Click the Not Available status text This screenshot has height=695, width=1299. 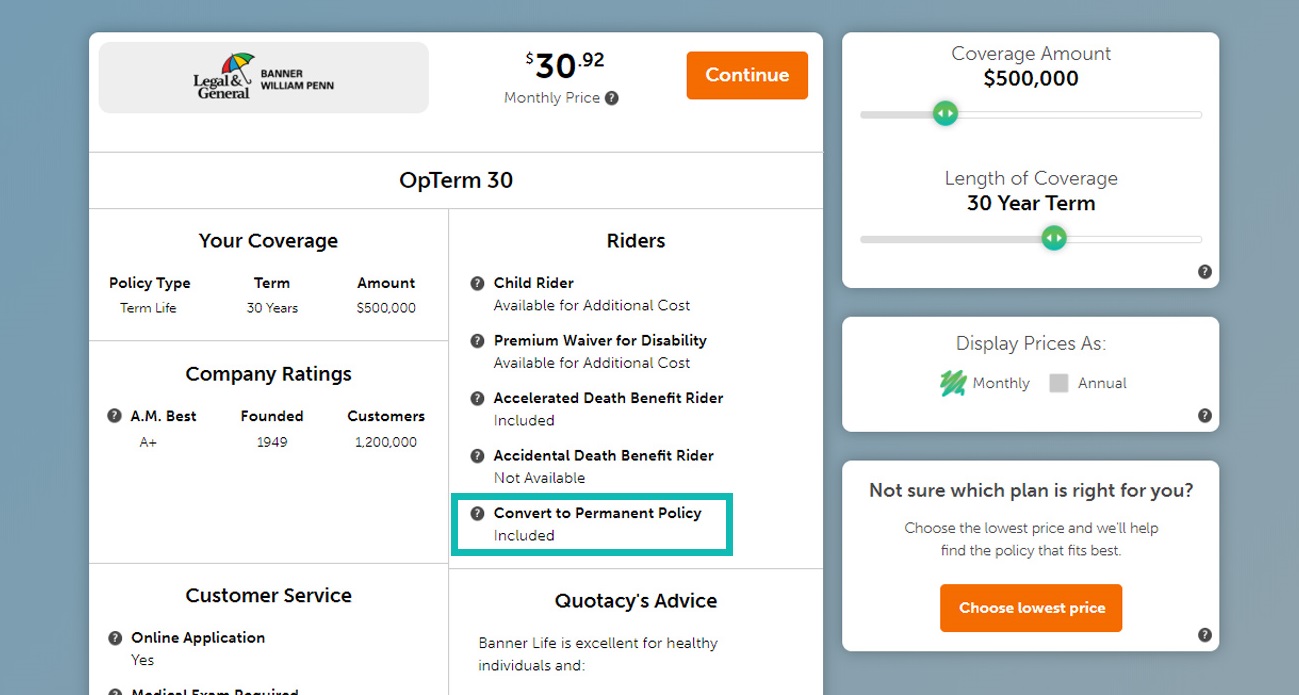539,478
